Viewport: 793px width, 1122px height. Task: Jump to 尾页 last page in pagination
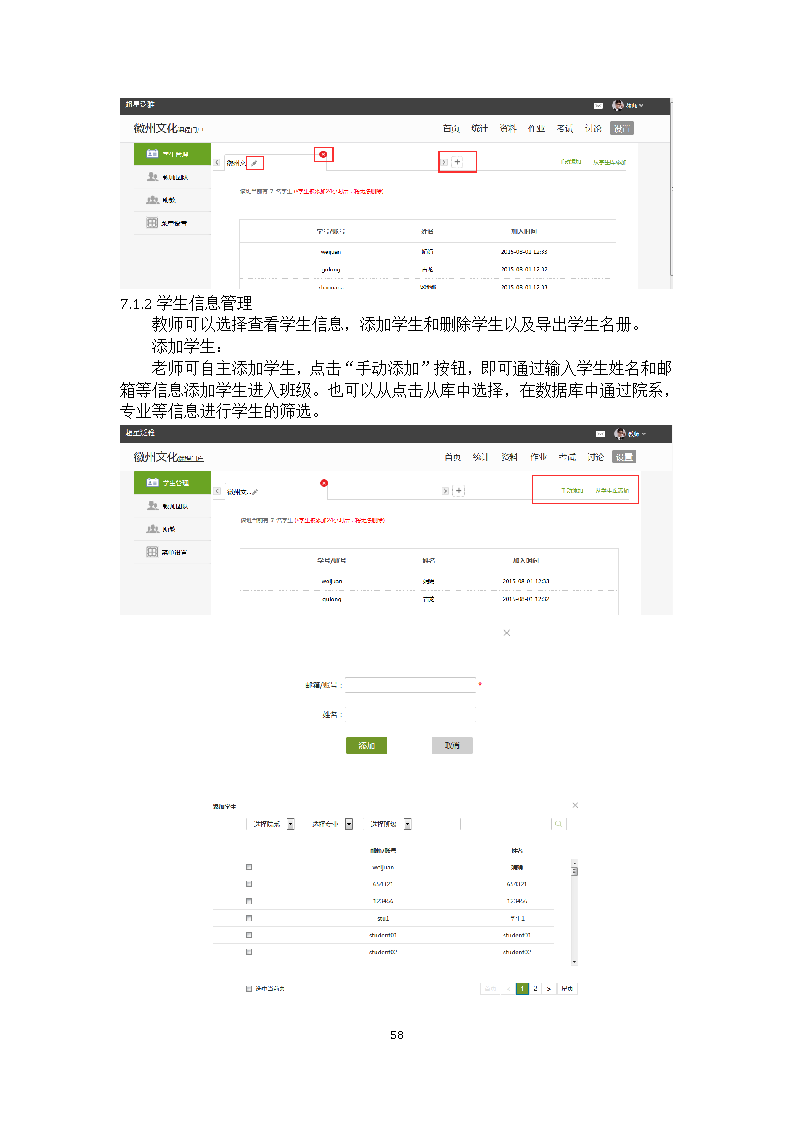pos(567,988)
